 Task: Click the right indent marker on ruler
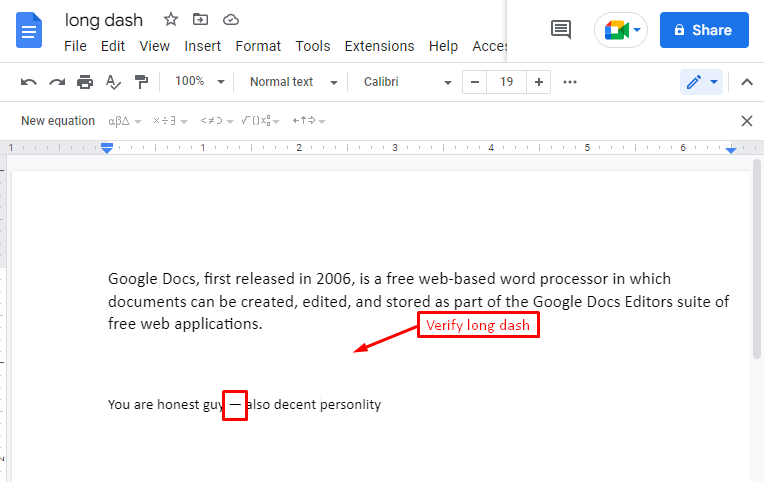point(730,150)
